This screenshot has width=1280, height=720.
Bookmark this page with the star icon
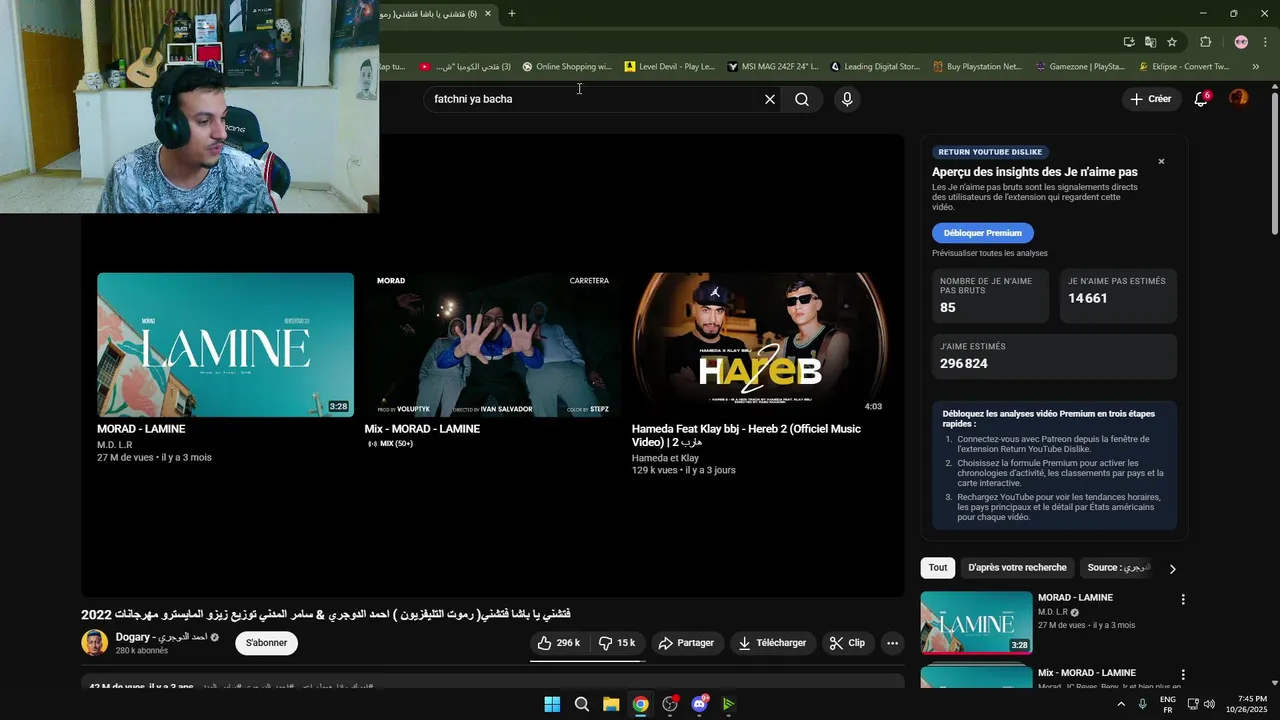pyautogui.click(x=1172, y=42)
